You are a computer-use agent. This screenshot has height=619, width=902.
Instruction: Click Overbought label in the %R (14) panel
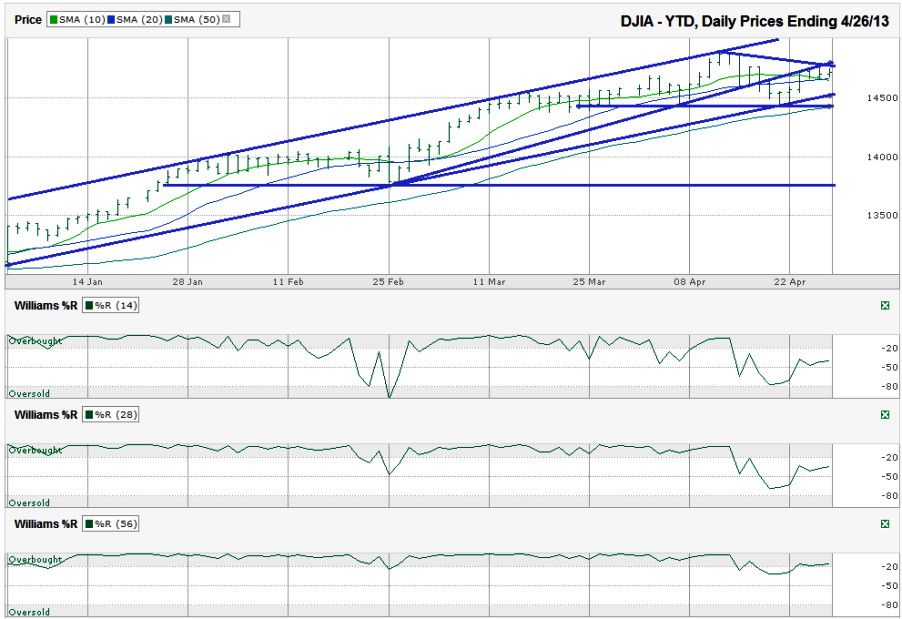coord(35,341)
